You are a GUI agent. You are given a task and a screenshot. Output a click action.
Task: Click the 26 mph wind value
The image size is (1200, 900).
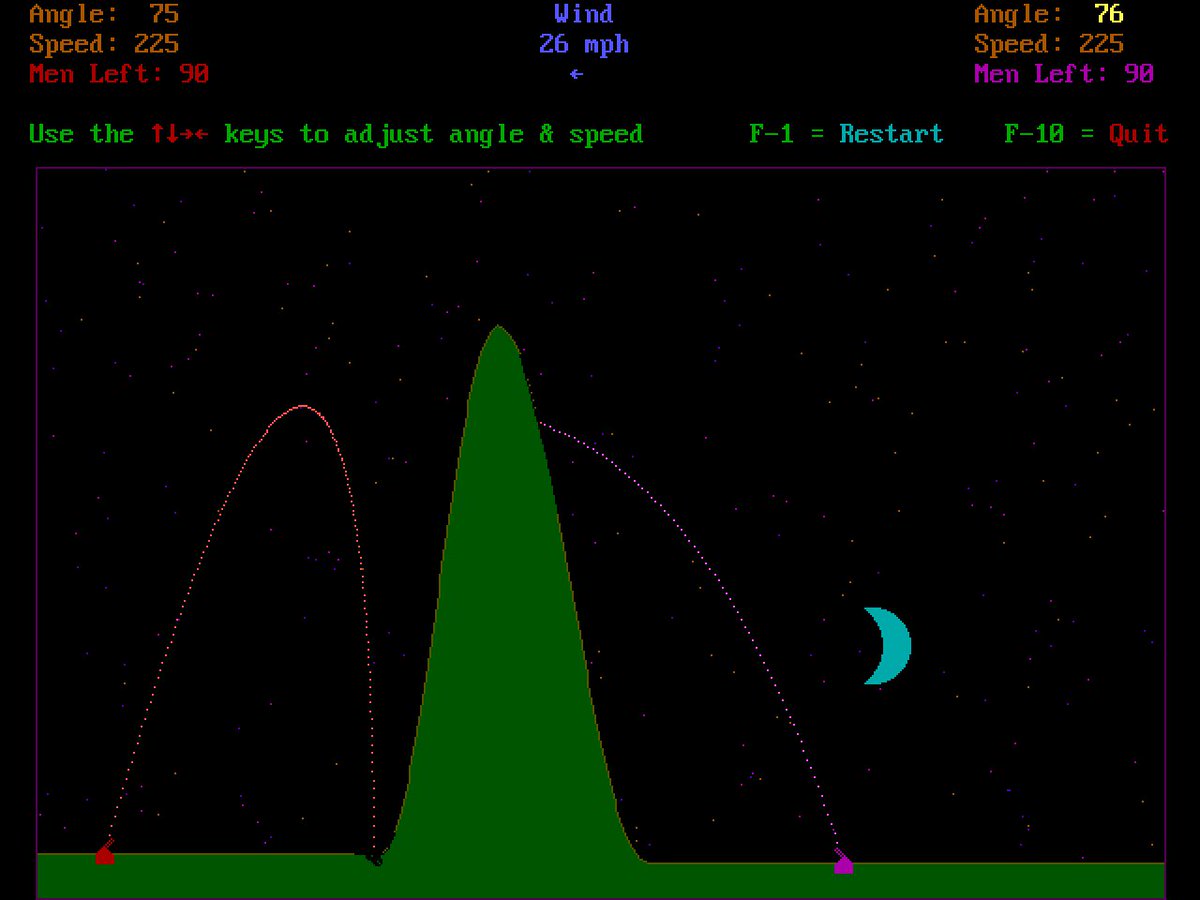pyautogui.click(x=584, y=44)
